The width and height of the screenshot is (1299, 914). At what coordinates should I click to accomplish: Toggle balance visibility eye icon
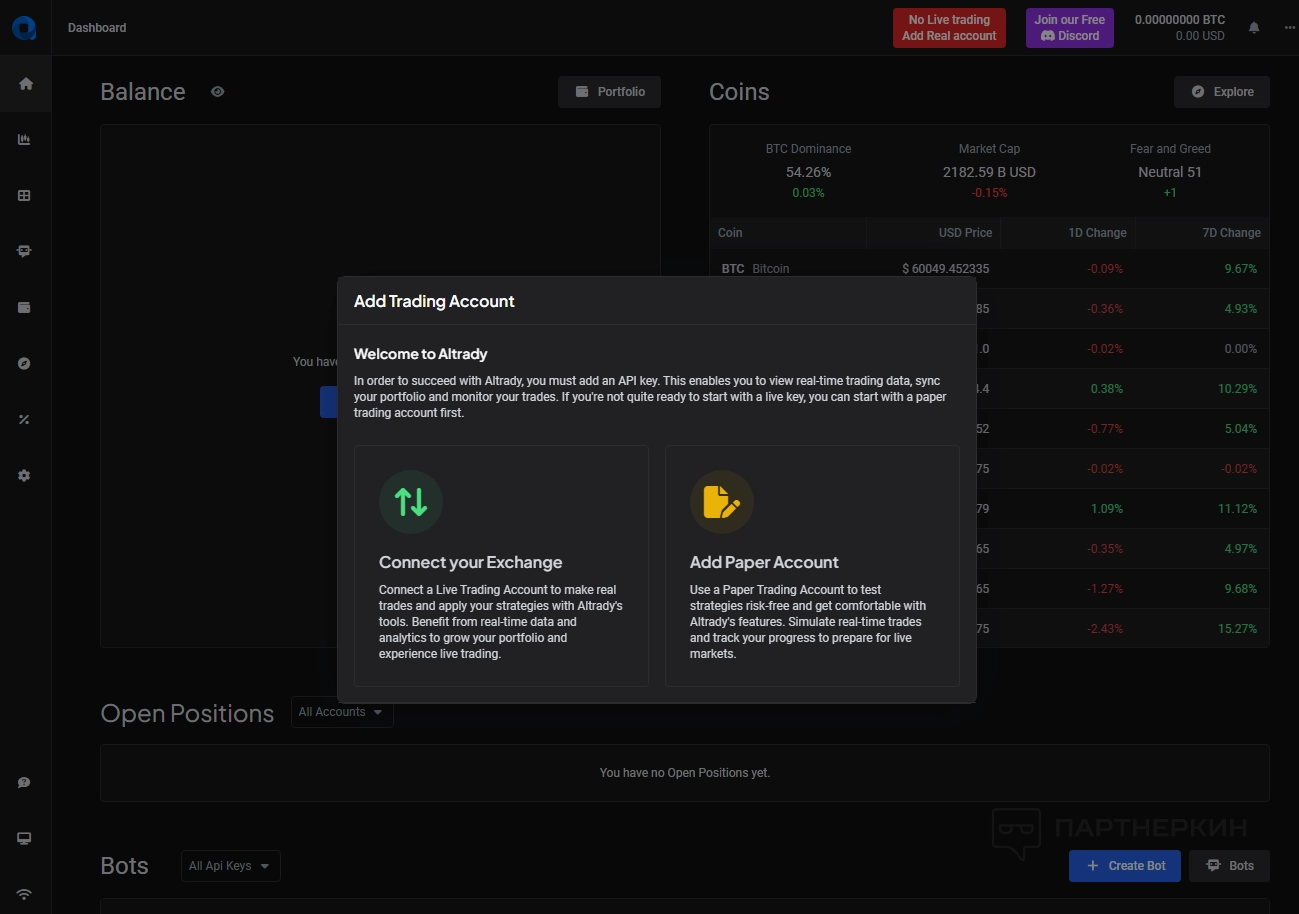coord(218,92)
